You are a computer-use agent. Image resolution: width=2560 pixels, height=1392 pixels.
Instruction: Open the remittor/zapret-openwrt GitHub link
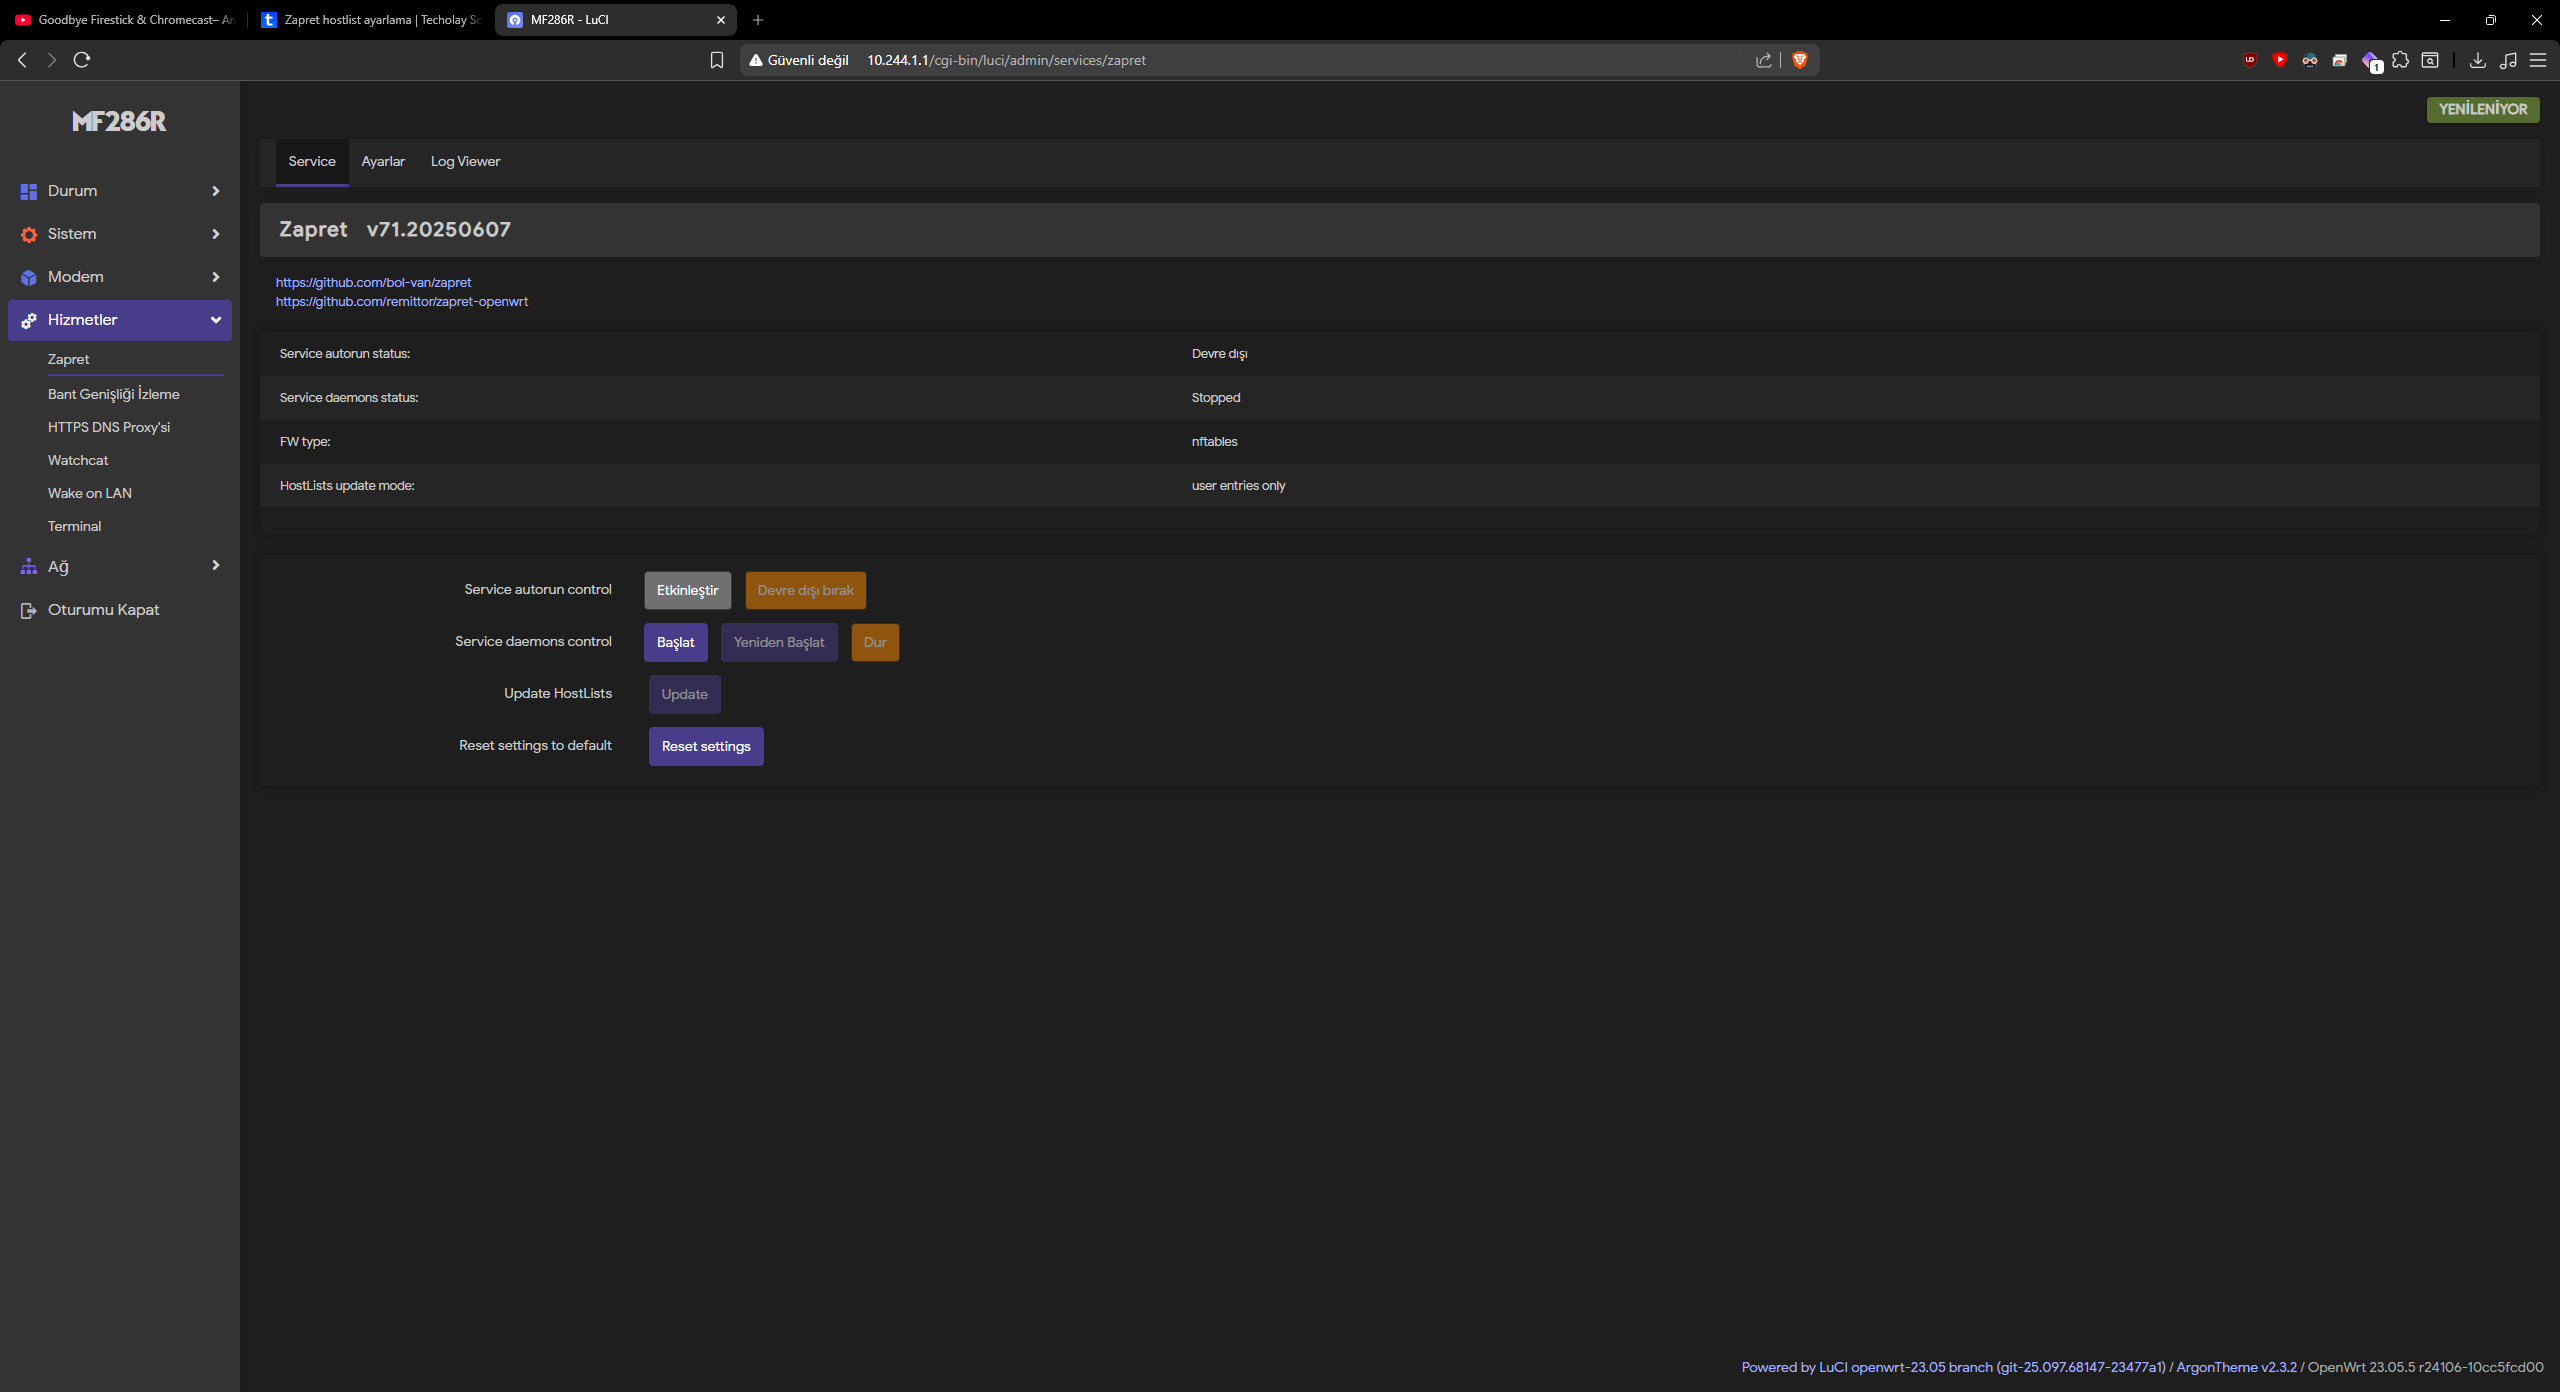click(402, 302)
